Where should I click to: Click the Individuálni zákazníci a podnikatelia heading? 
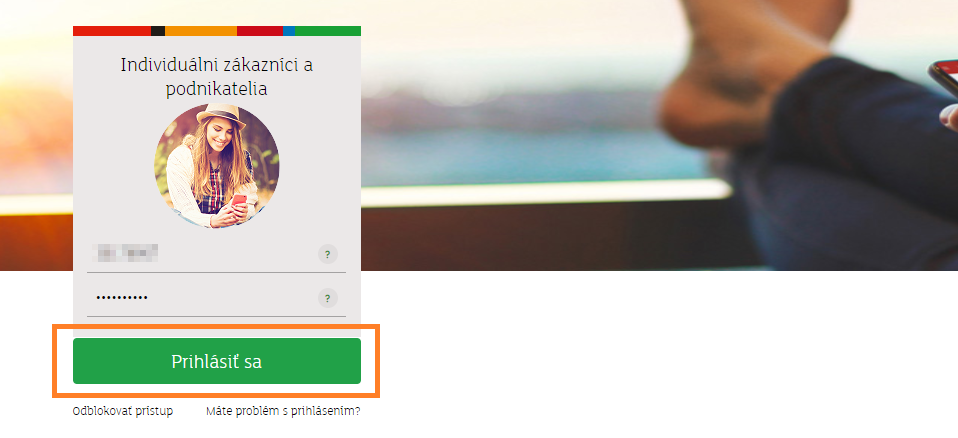[217, 76]
